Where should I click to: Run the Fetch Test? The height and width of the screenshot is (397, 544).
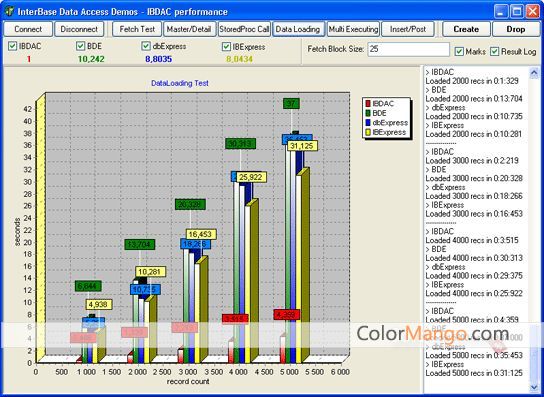[137, 29]
